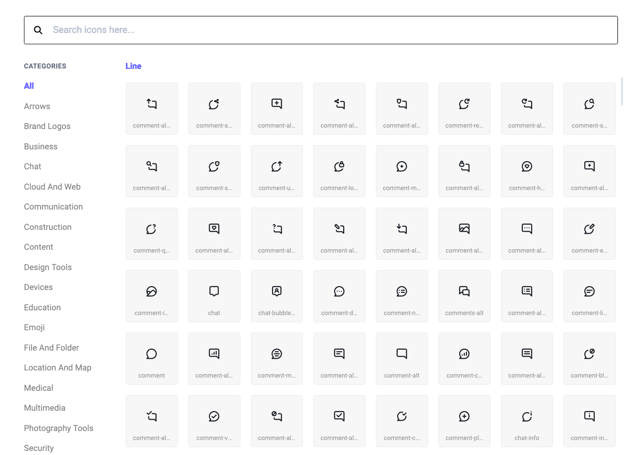Image resolution: width=640 pixels, height=455 pixels.
Task: Switch to the Line style tab
Action: 133,66
